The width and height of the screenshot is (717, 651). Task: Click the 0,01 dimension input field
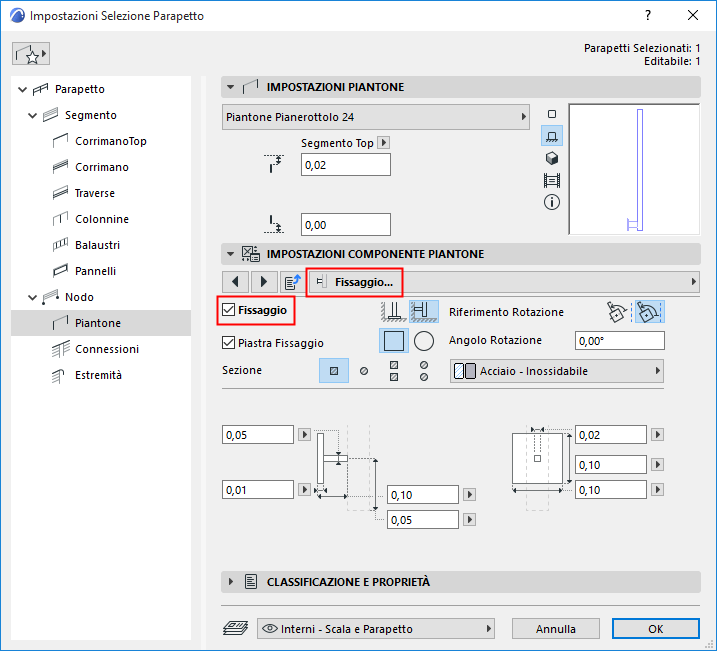tap(258, 489)
